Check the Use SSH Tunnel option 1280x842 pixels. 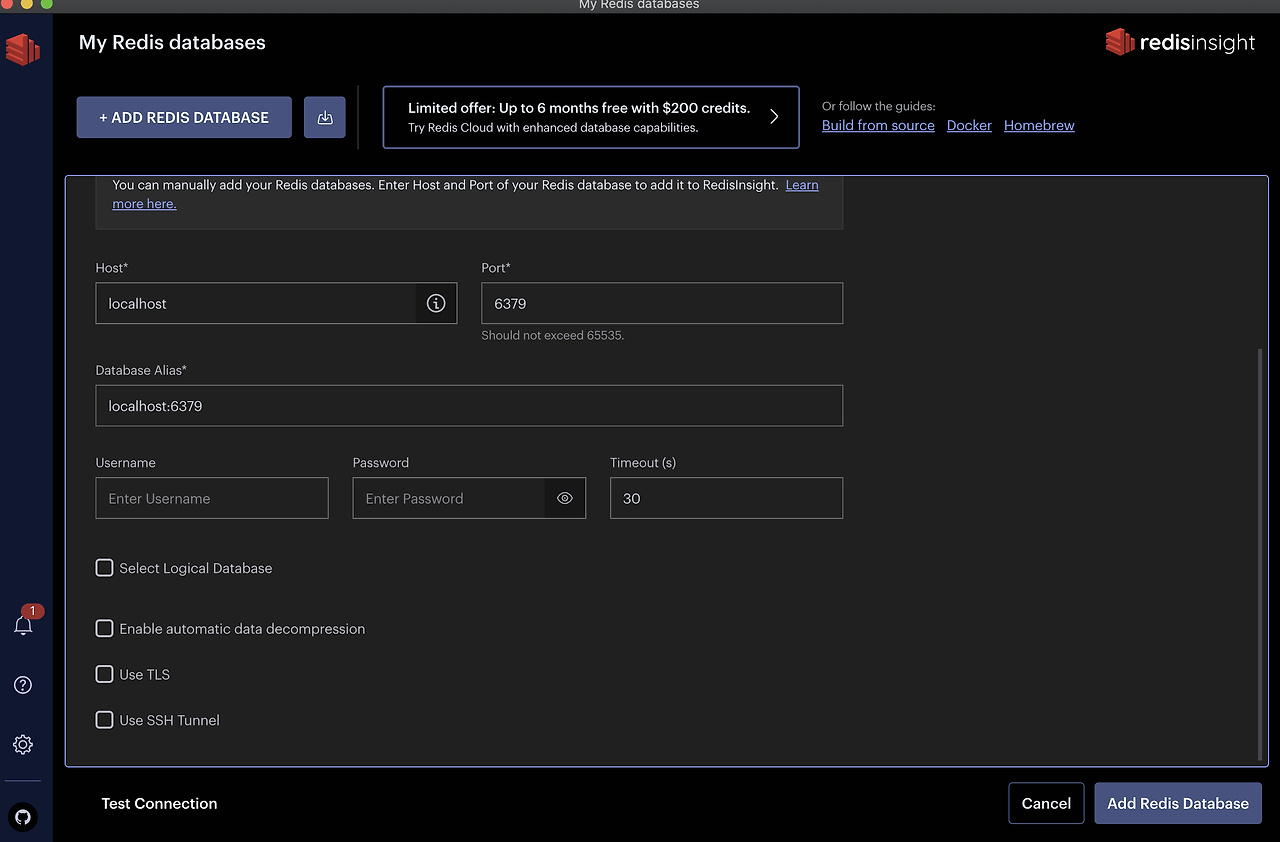pos(104,720)
